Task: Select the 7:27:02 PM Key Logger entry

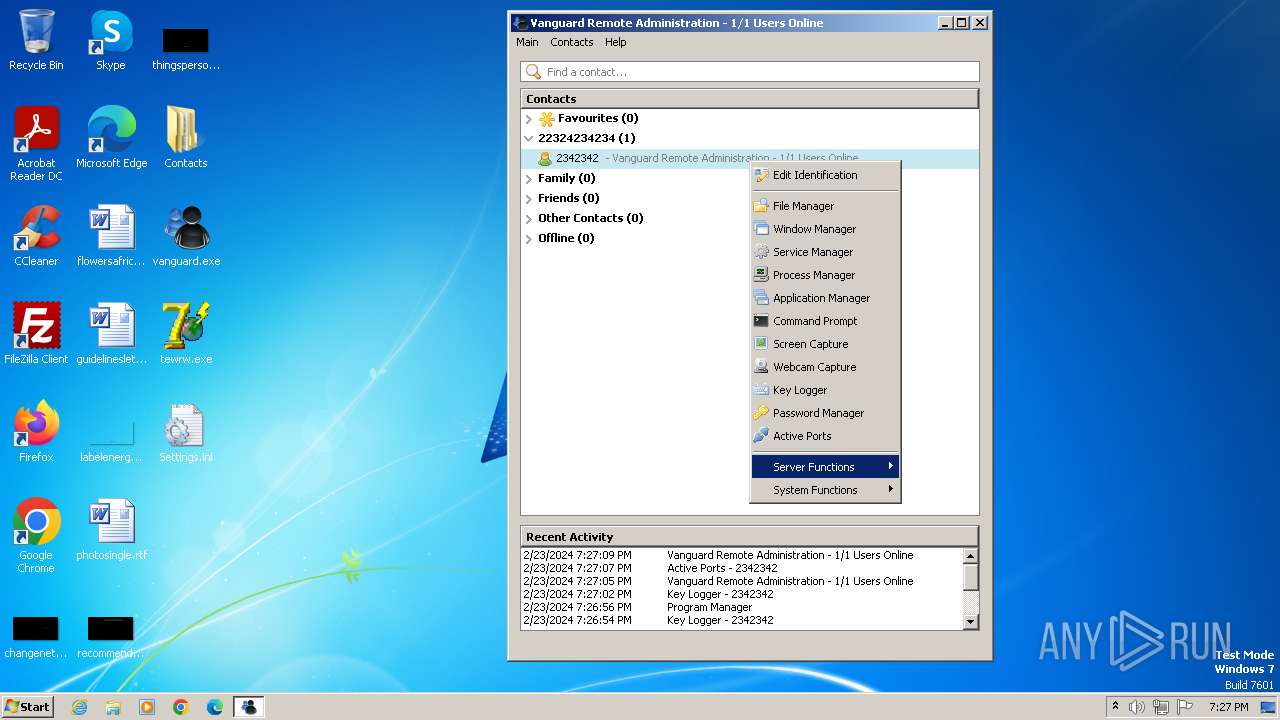Action: pos(742,594)
